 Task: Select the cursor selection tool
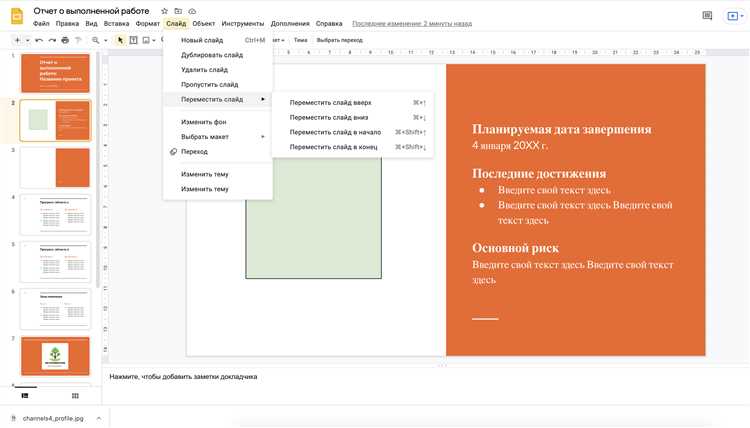click(120, 40)
